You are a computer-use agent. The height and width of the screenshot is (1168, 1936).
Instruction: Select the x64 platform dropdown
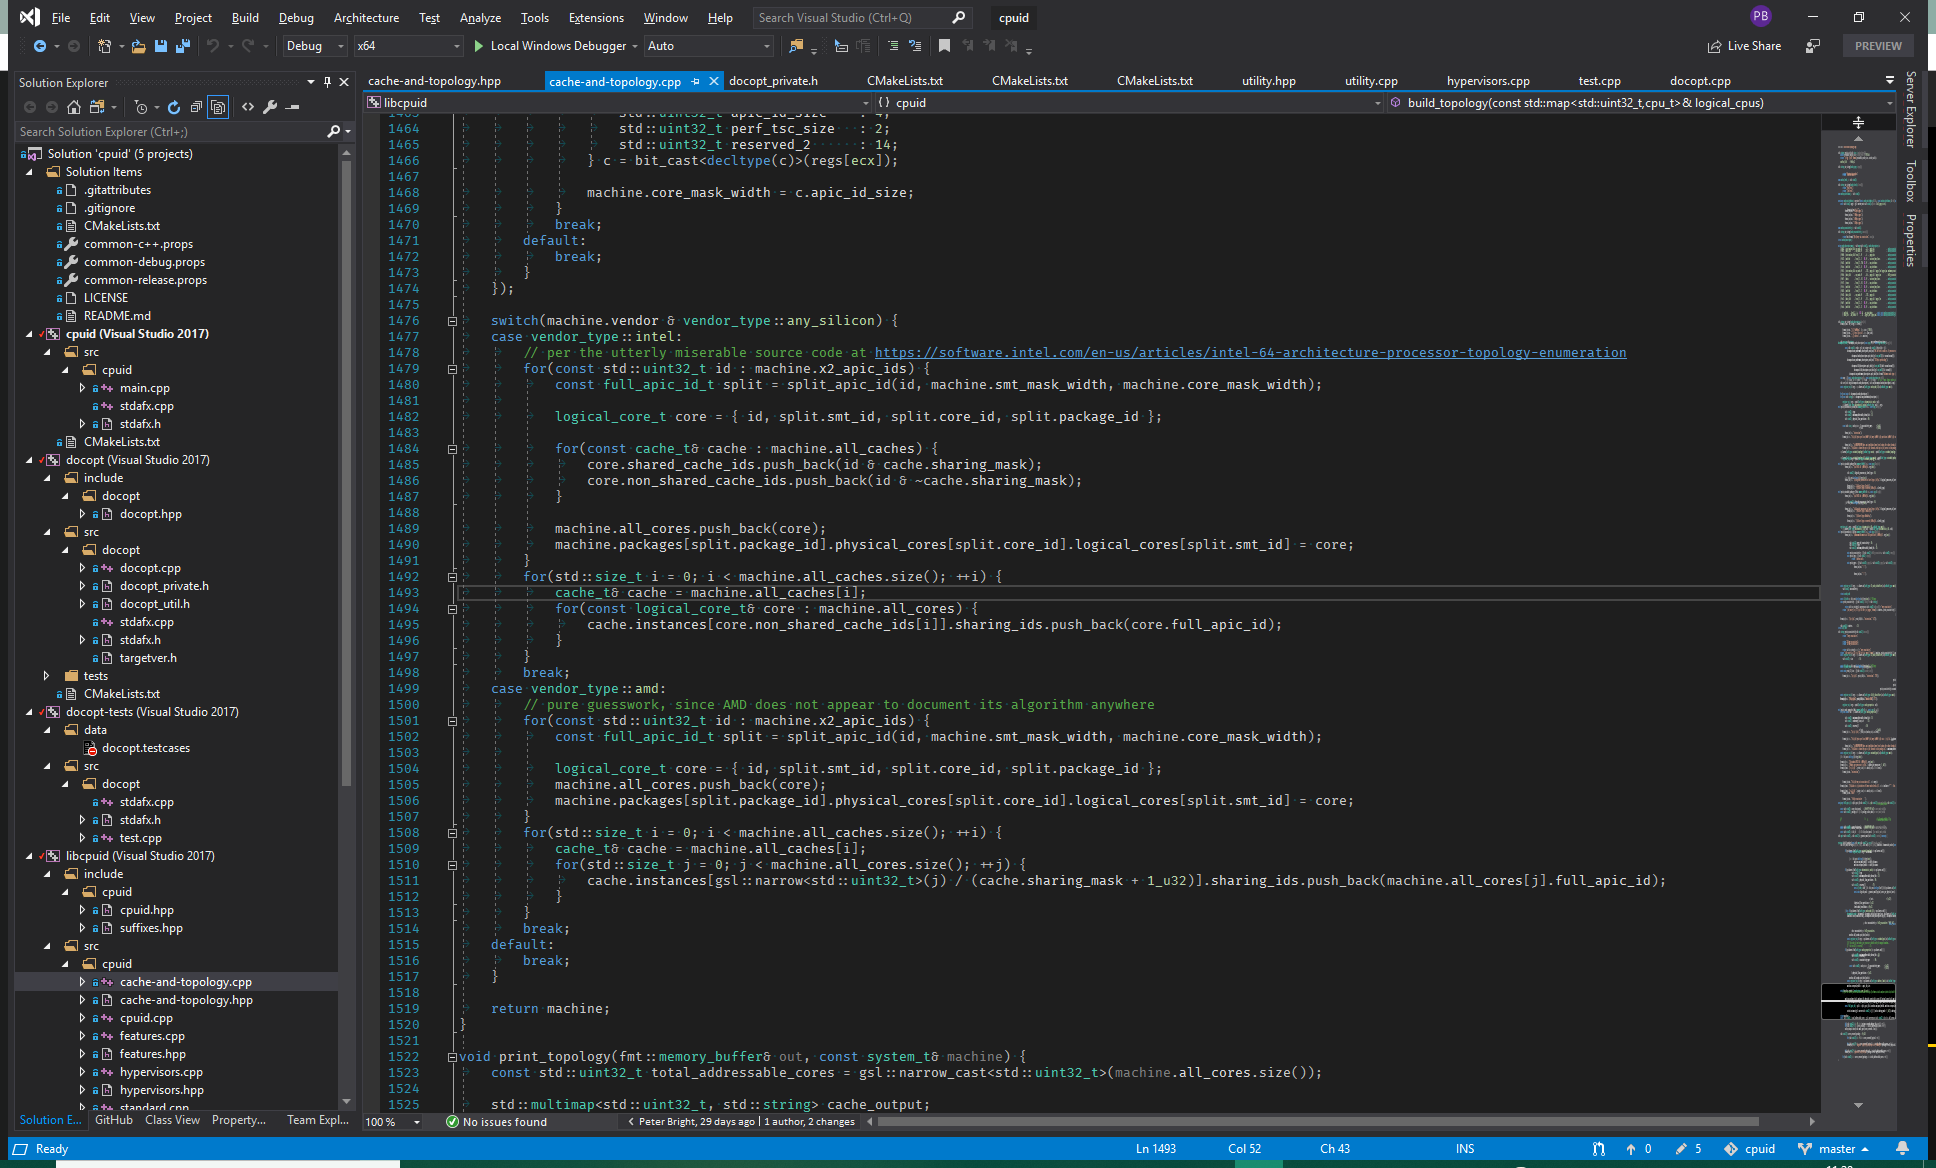pyautogui.click(x=400, y=46)
